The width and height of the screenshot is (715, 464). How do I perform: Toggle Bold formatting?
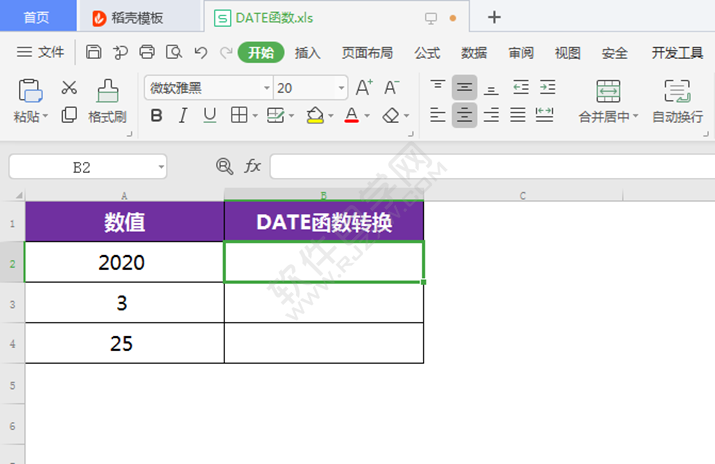coord(156,115)
